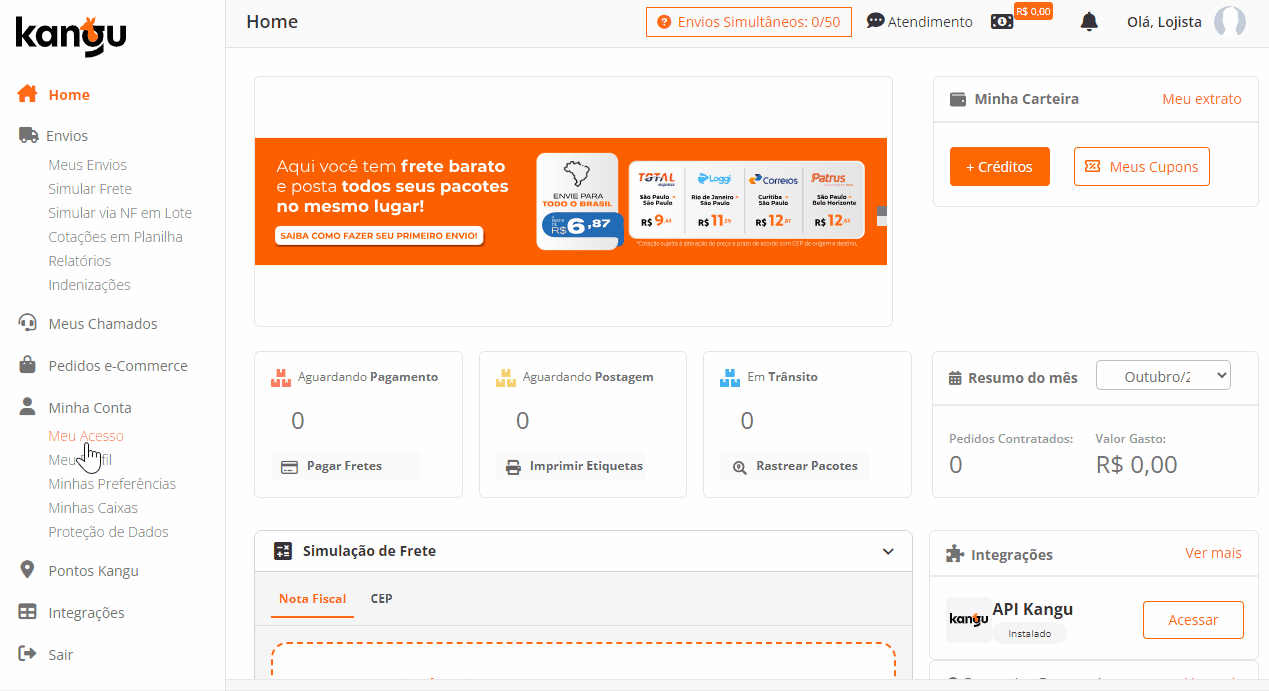Click the Minha Carteira wallet icon

(958, 99)
